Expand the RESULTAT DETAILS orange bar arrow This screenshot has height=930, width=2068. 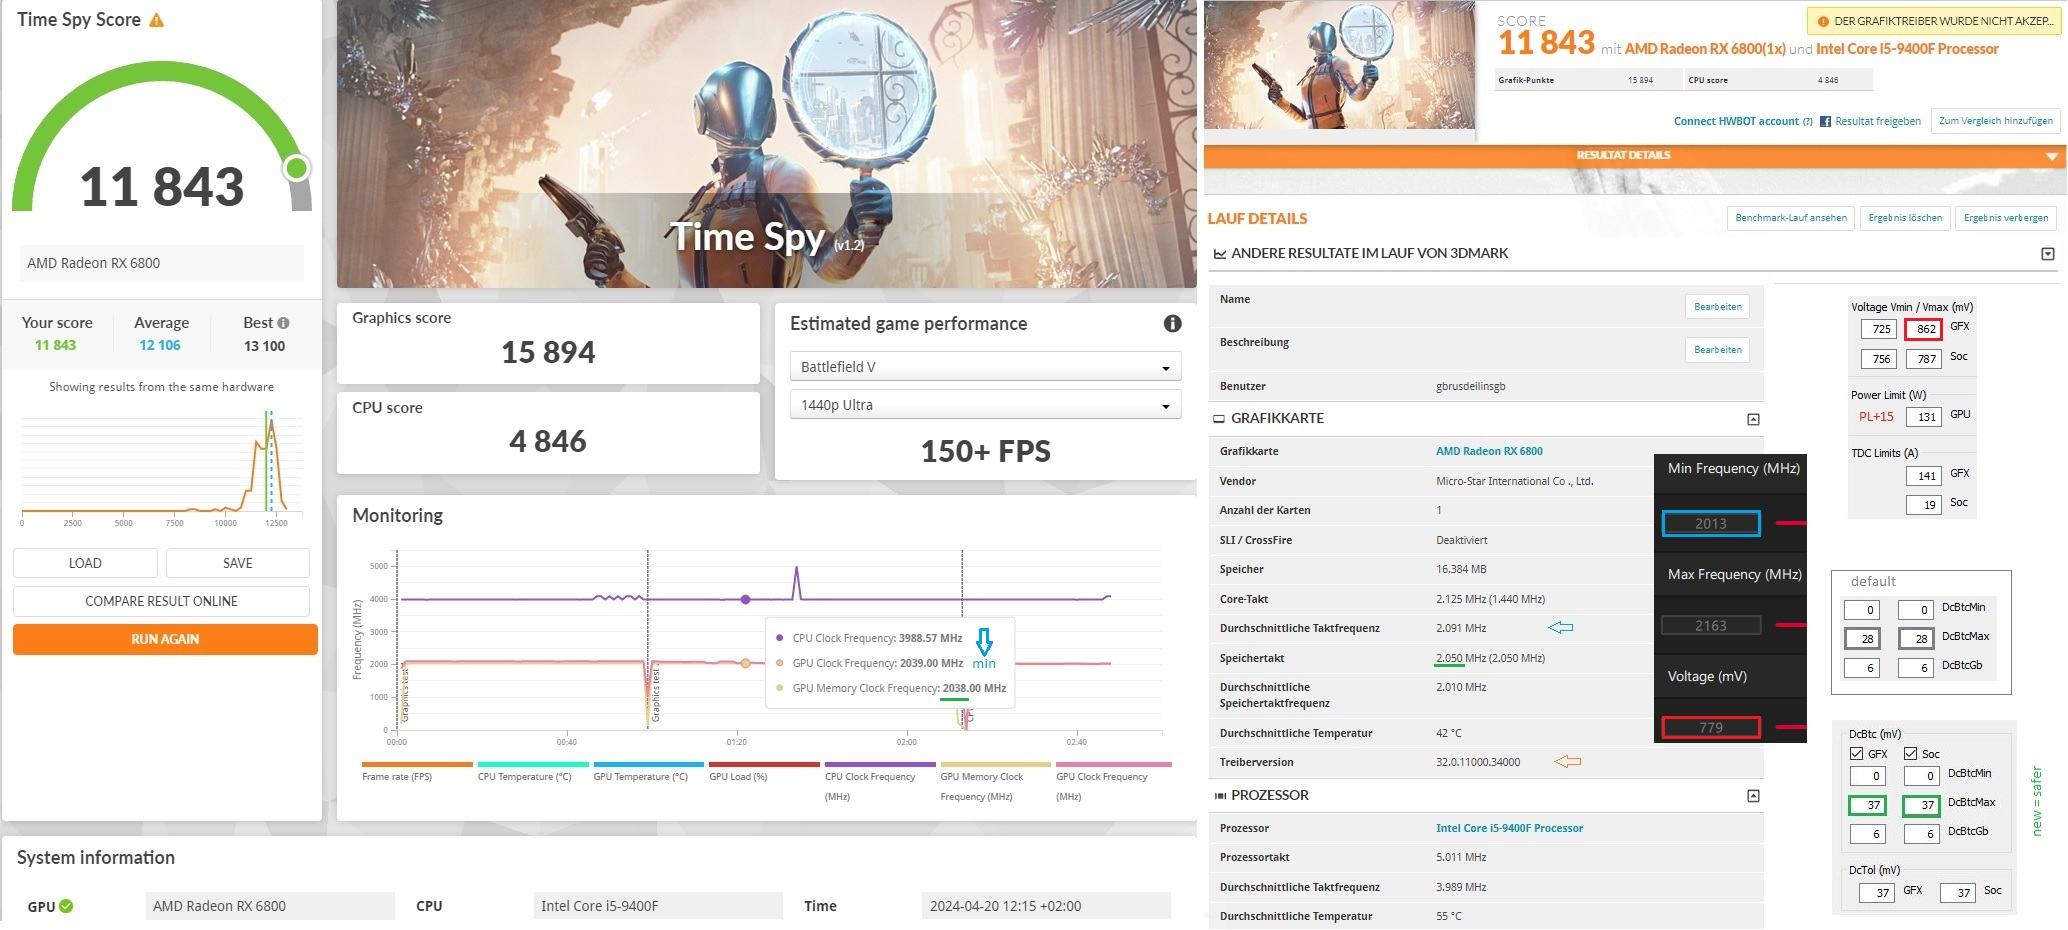point(2051,156)
